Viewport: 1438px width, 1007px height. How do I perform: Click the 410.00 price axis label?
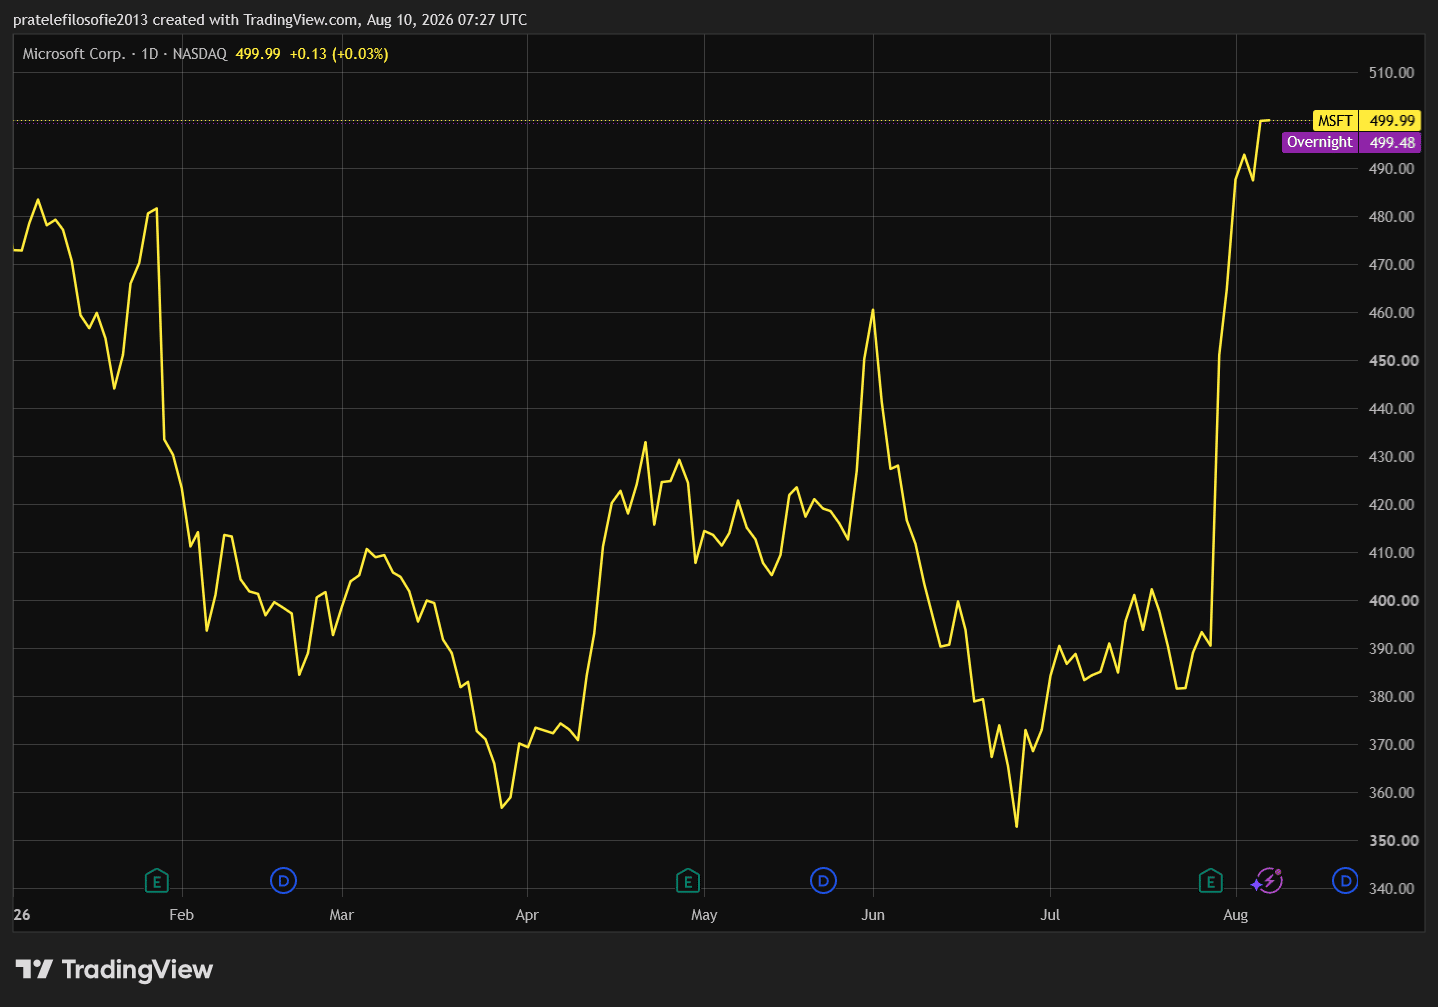tap(1392, 552)
